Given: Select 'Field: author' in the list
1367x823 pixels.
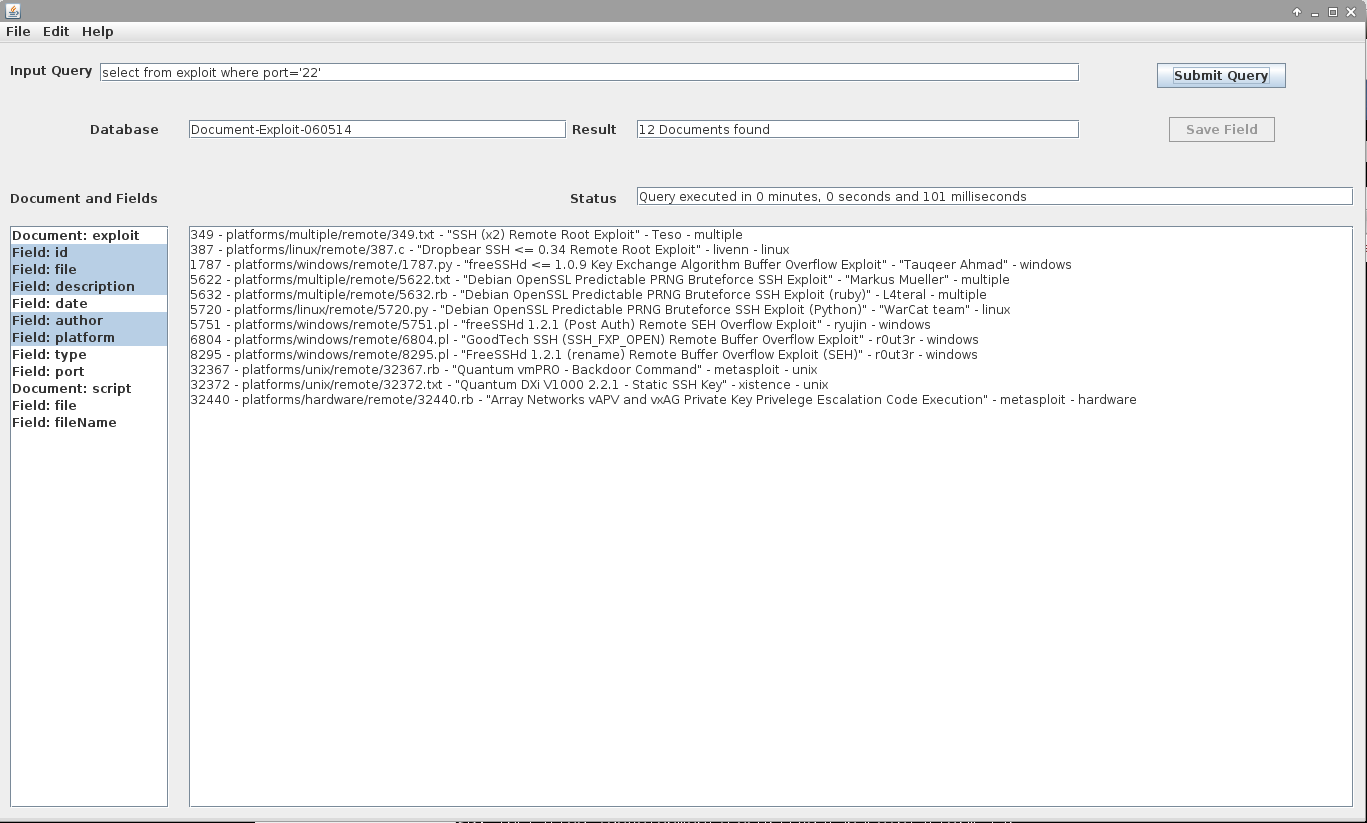Looking at the screenshot, I should click(x=89, y=320).
